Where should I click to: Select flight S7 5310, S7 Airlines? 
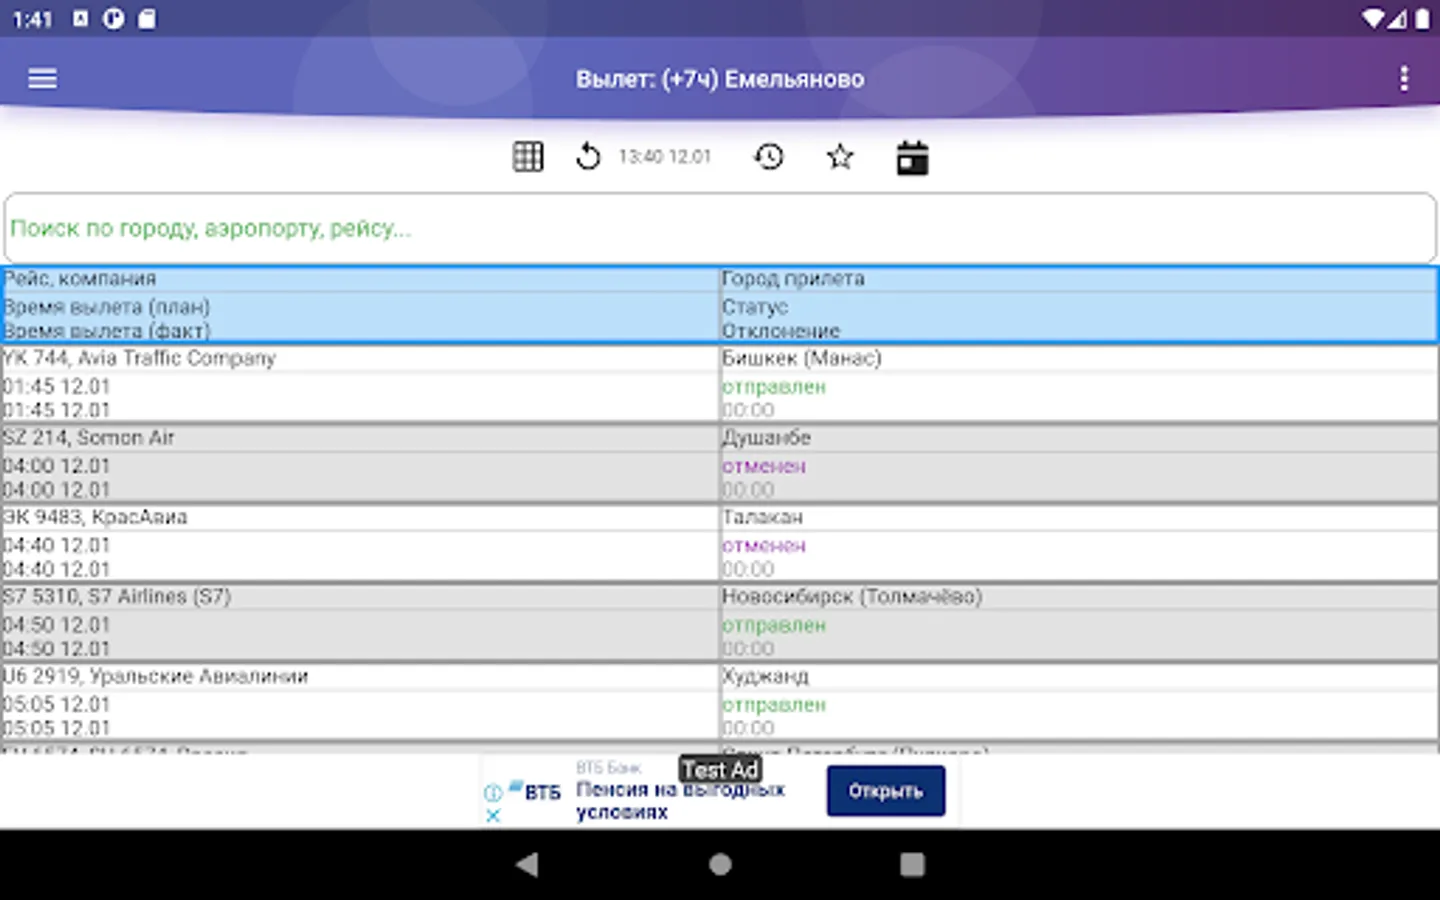tap(116, 597)
